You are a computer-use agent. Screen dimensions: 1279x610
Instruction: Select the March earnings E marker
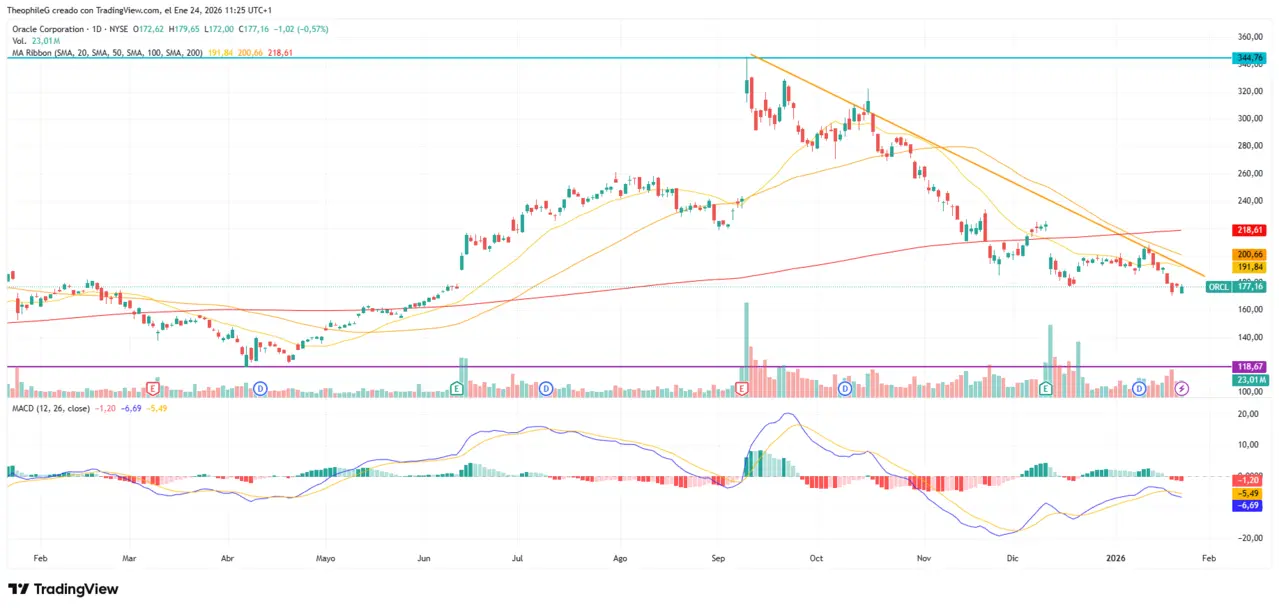tap(153, 388)
